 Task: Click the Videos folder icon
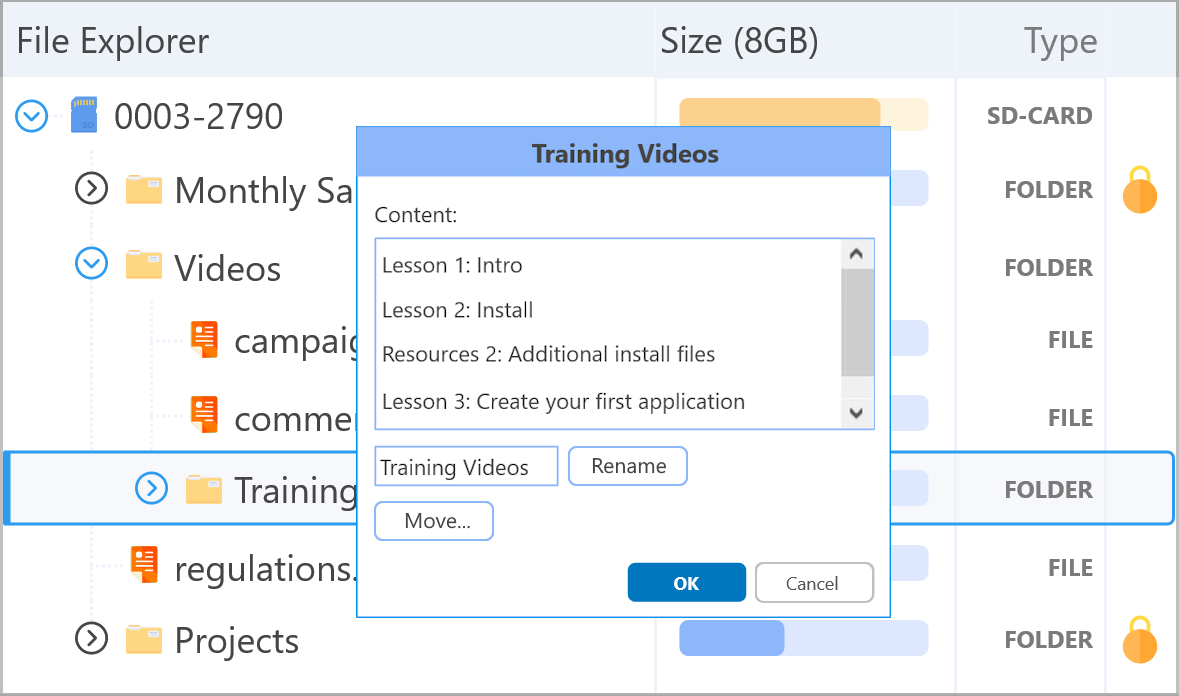pos(145,266)
